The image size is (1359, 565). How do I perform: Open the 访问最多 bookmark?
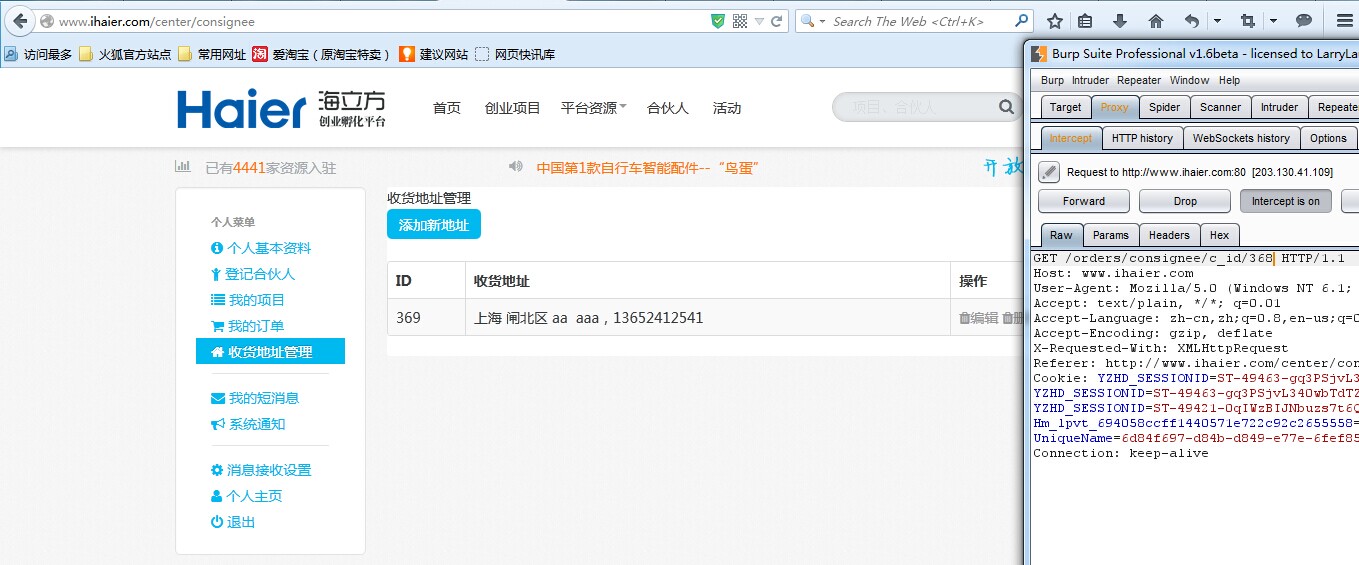pyautogui.click(x=39, y=54)
